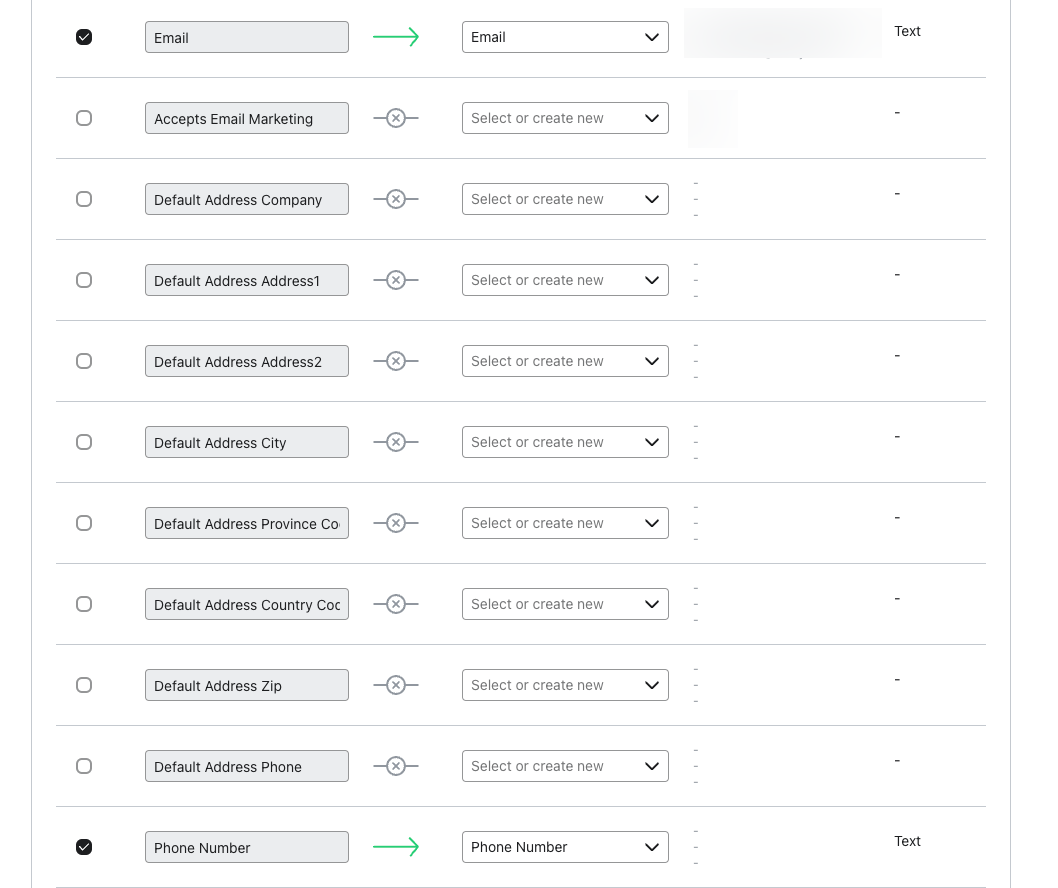1058x888 pixels.
Task: Click unmapped icon beside Default Address Address1
Action: [396, 280]
